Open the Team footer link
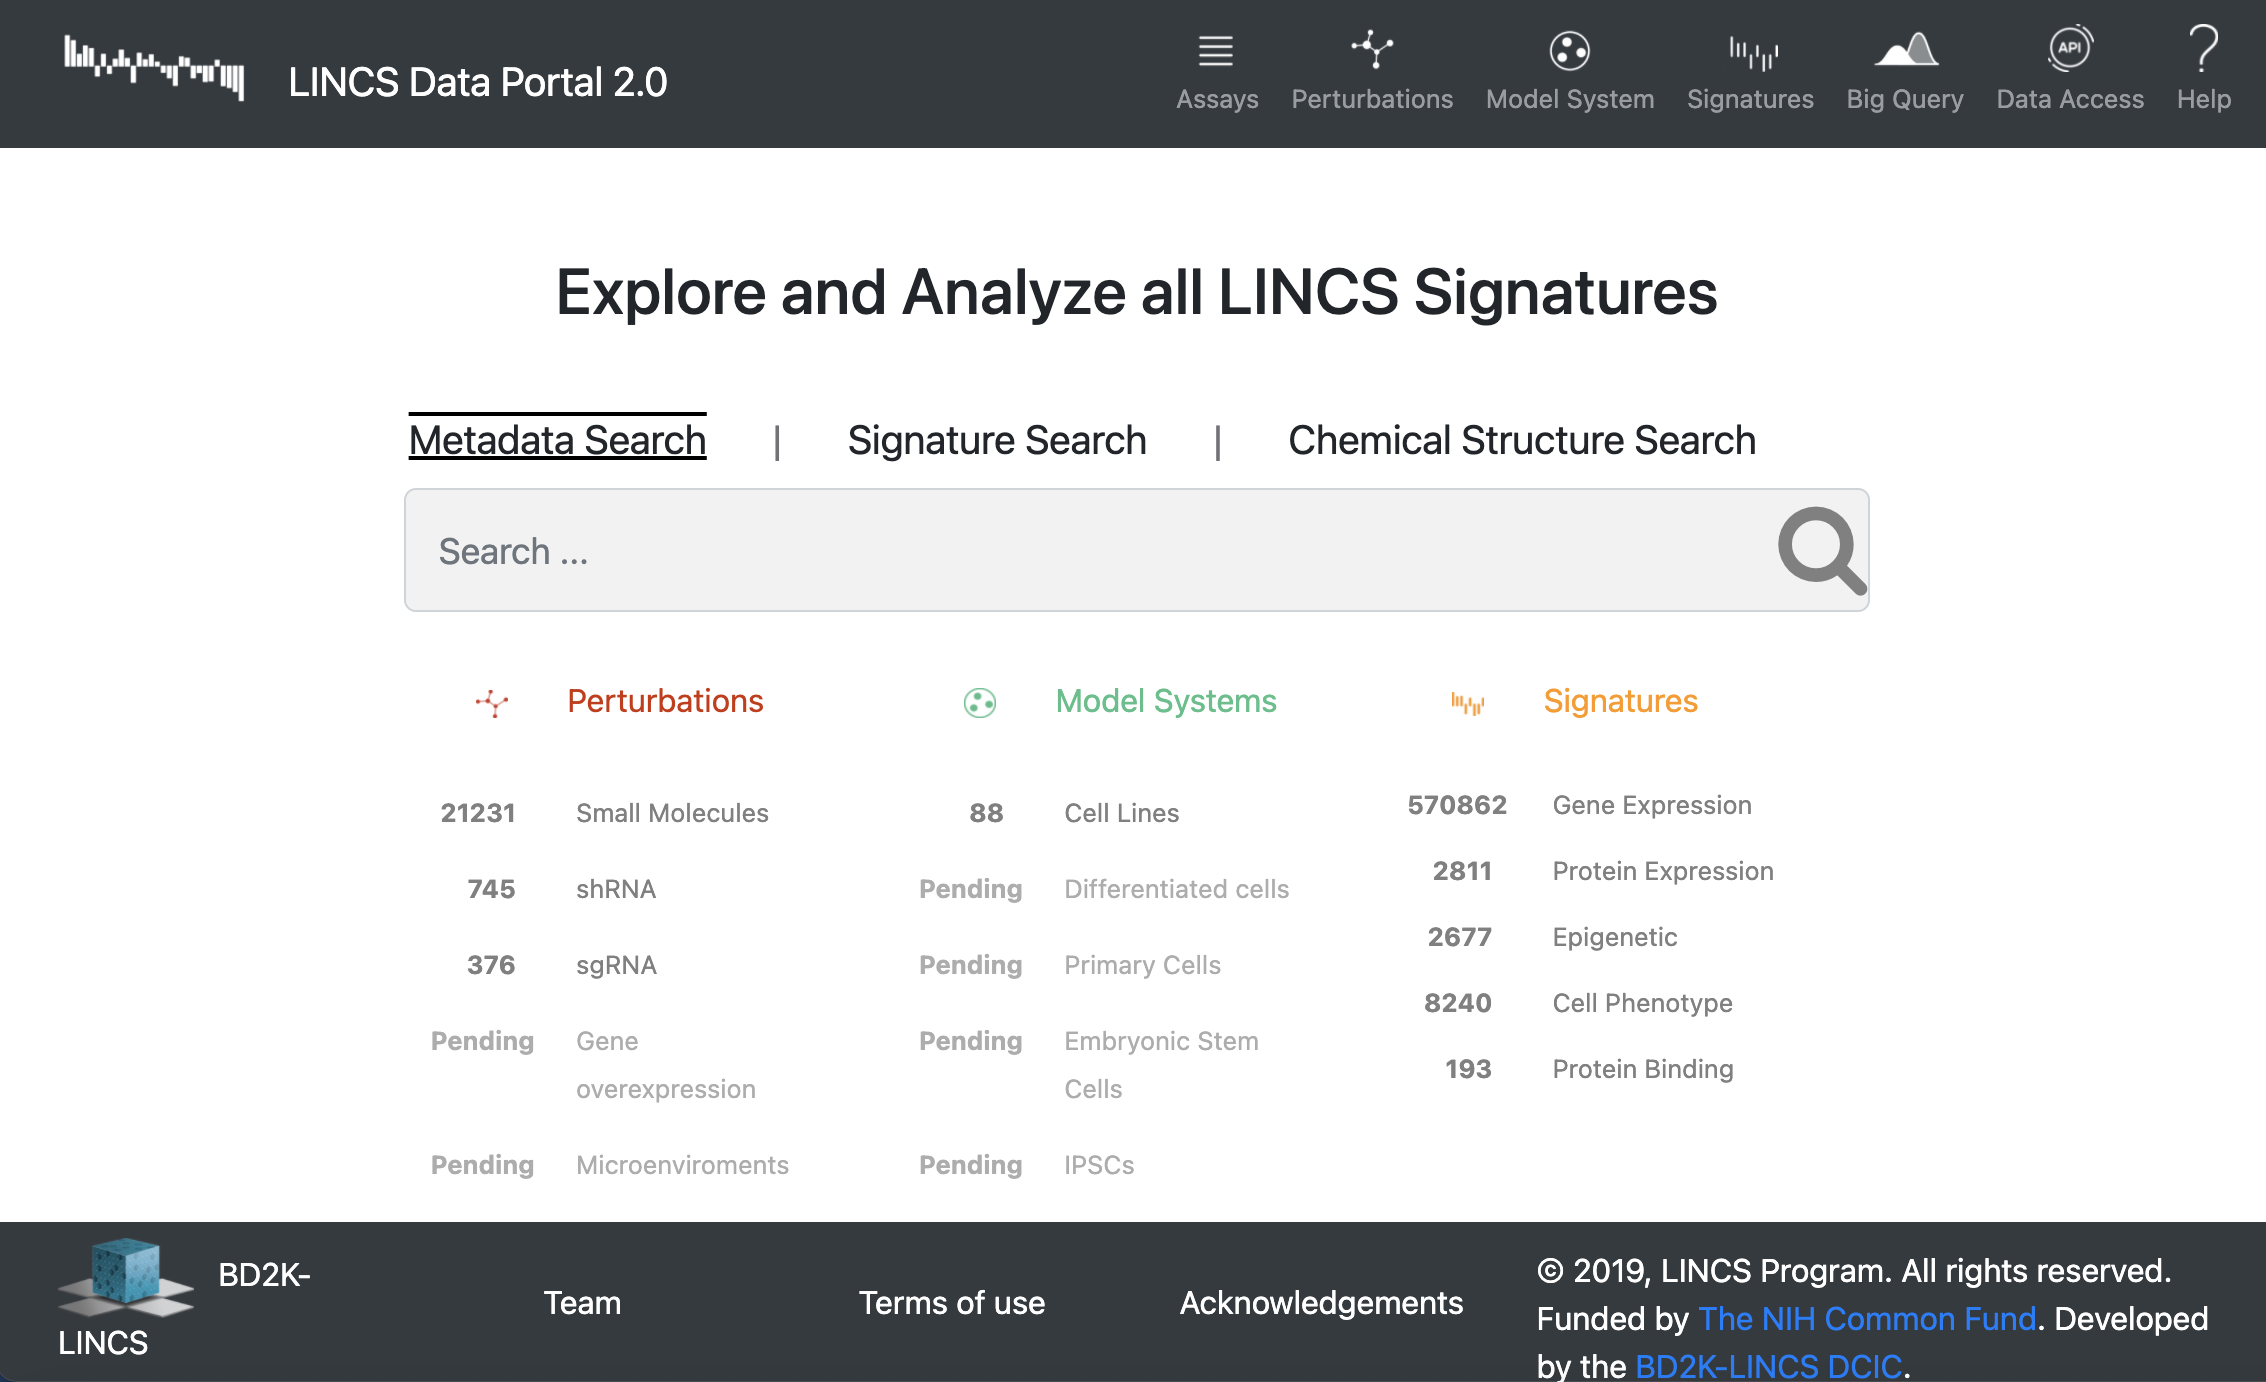The image size is (2266, 1382). tap(582, 1303)
